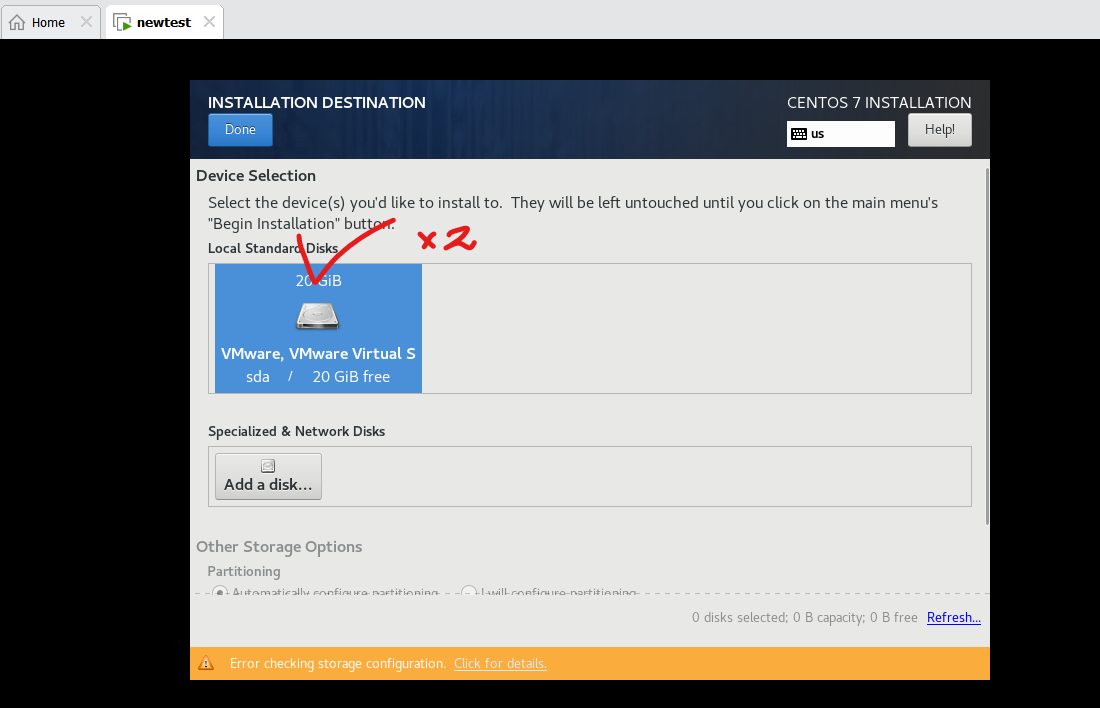Close the newtest tab
Screen dimensions: 1100x708
click(x=209, y=22)
